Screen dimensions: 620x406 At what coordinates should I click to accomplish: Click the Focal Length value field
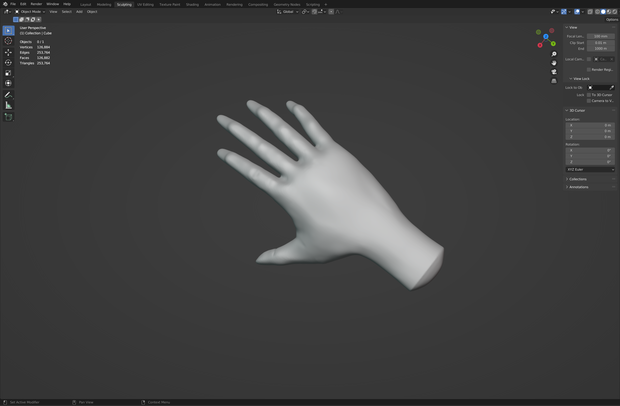coord(601,36)
